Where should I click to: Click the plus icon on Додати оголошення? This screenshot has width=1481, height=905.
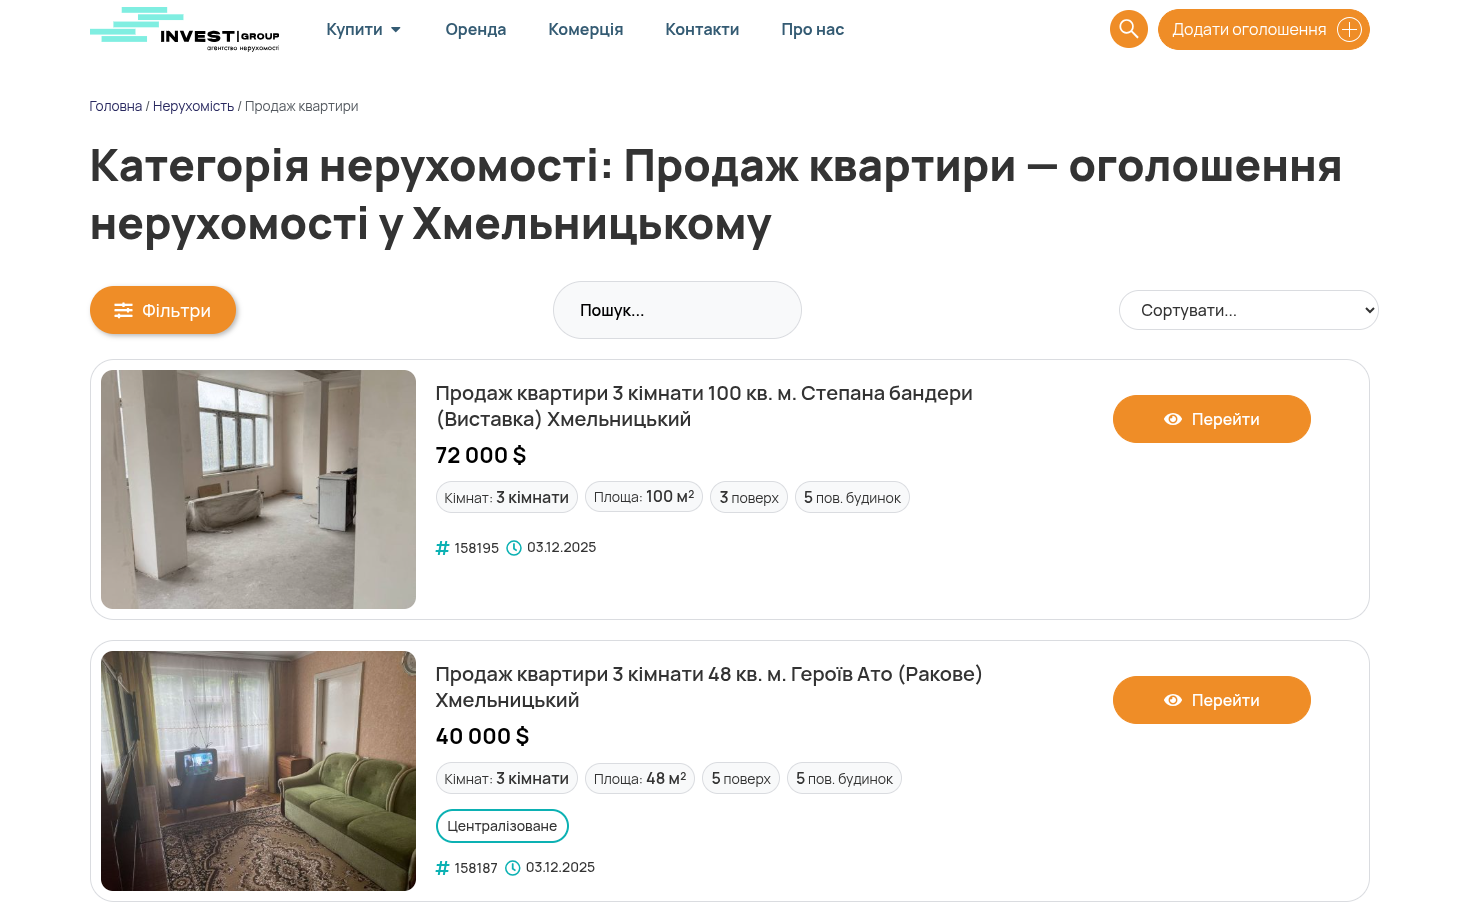[1349, 29]
